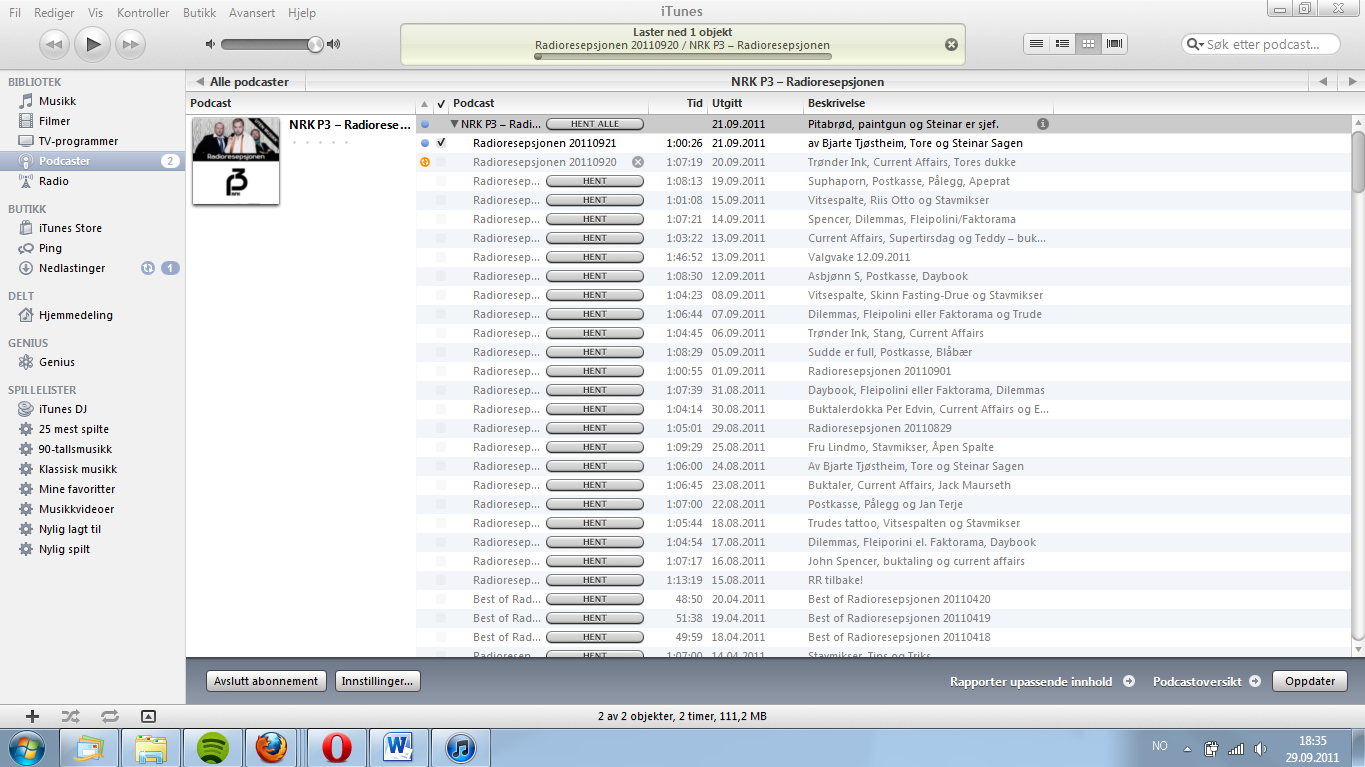Click Avslutt abonnement button
Image resolution: width=1365 pixels, height=767 pixels.
point(266,681)
